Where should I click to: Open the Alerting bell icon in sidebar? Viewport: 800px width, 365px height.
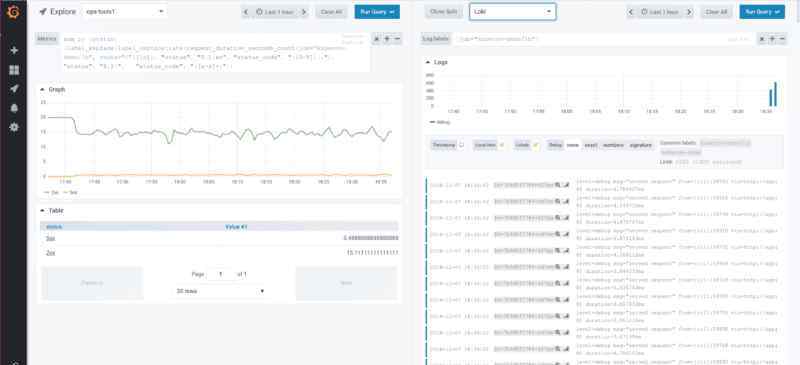(x=14, y=108)
